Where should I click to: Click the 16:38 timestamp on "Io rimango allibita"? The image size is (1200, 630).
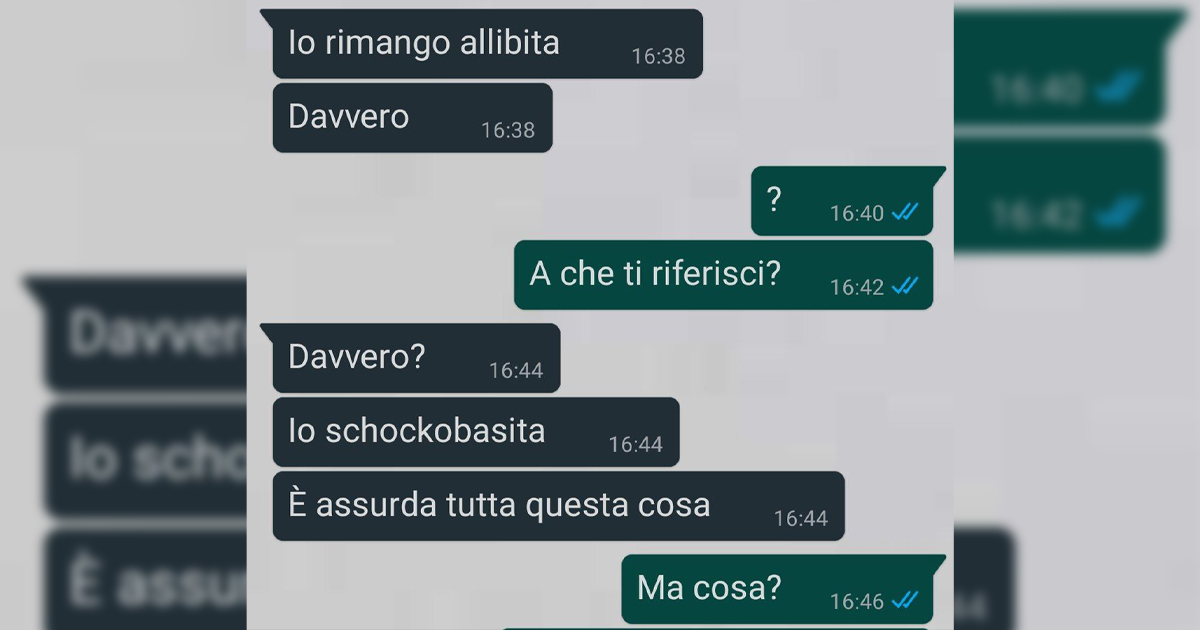point(658,56)
